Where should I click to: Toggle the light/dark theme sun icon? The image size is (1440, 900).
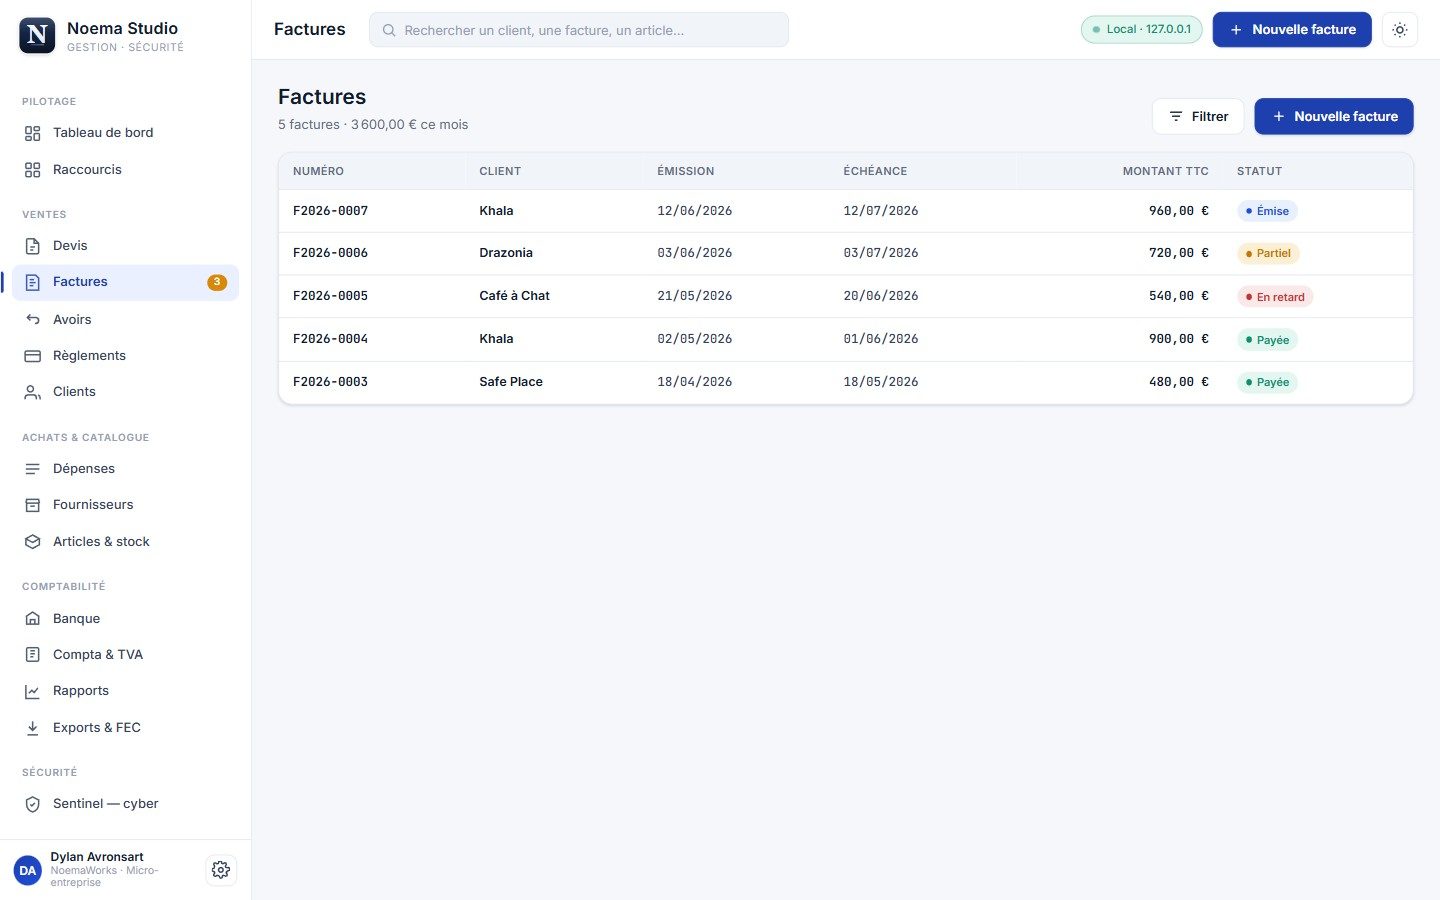1399,30
